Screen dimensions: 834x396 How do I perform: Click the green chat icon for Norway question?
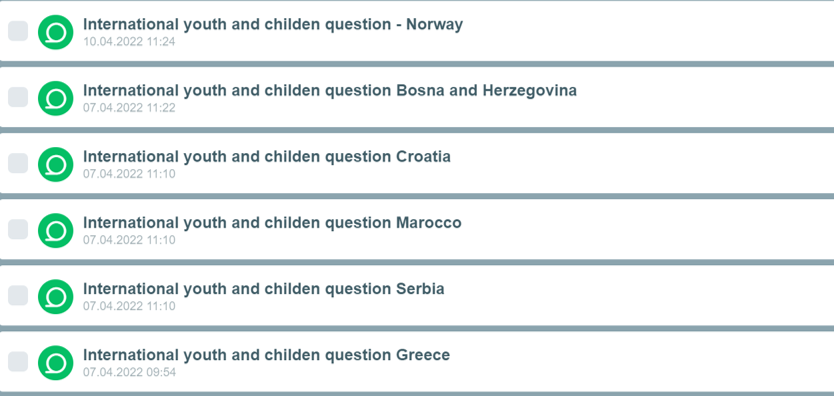(55, 32)
